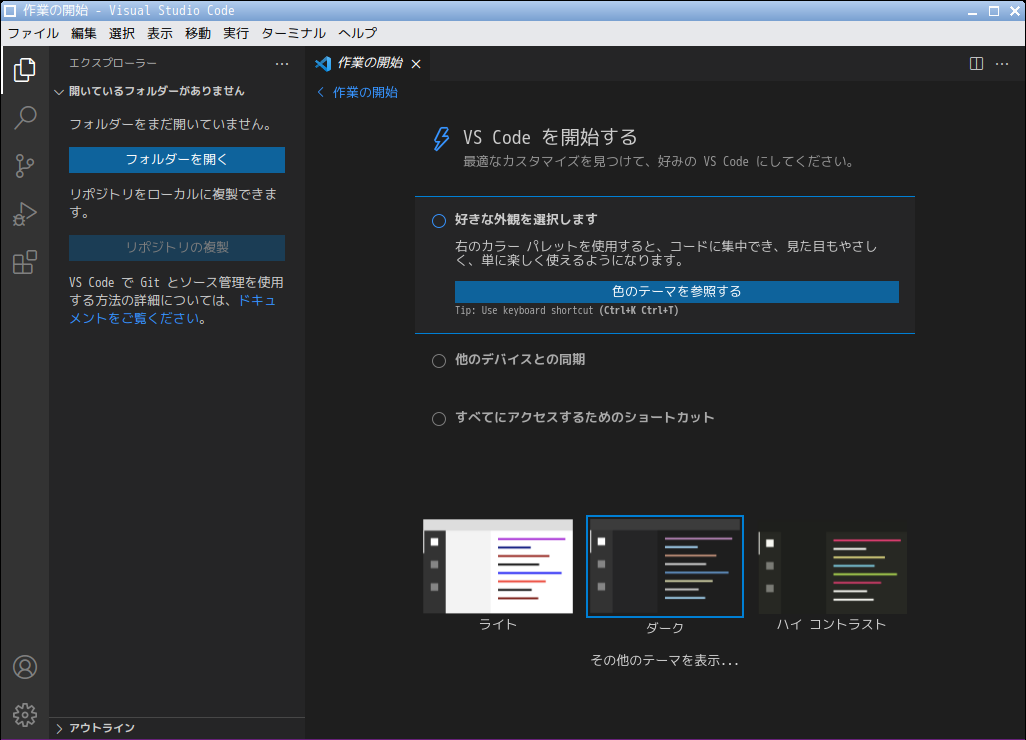Image resolution: width=1026 pixels, height=740 pixels.
Task: Maximize the Visual Studio Code window
Action: (993, 11)
